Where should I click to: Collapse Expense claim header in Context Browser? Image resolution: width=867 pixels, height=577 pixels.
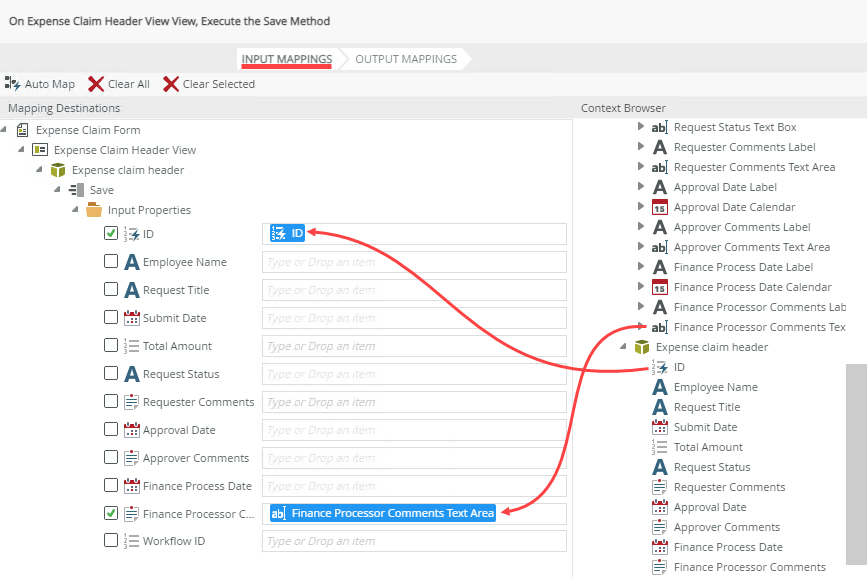click(x=623, y=347)
